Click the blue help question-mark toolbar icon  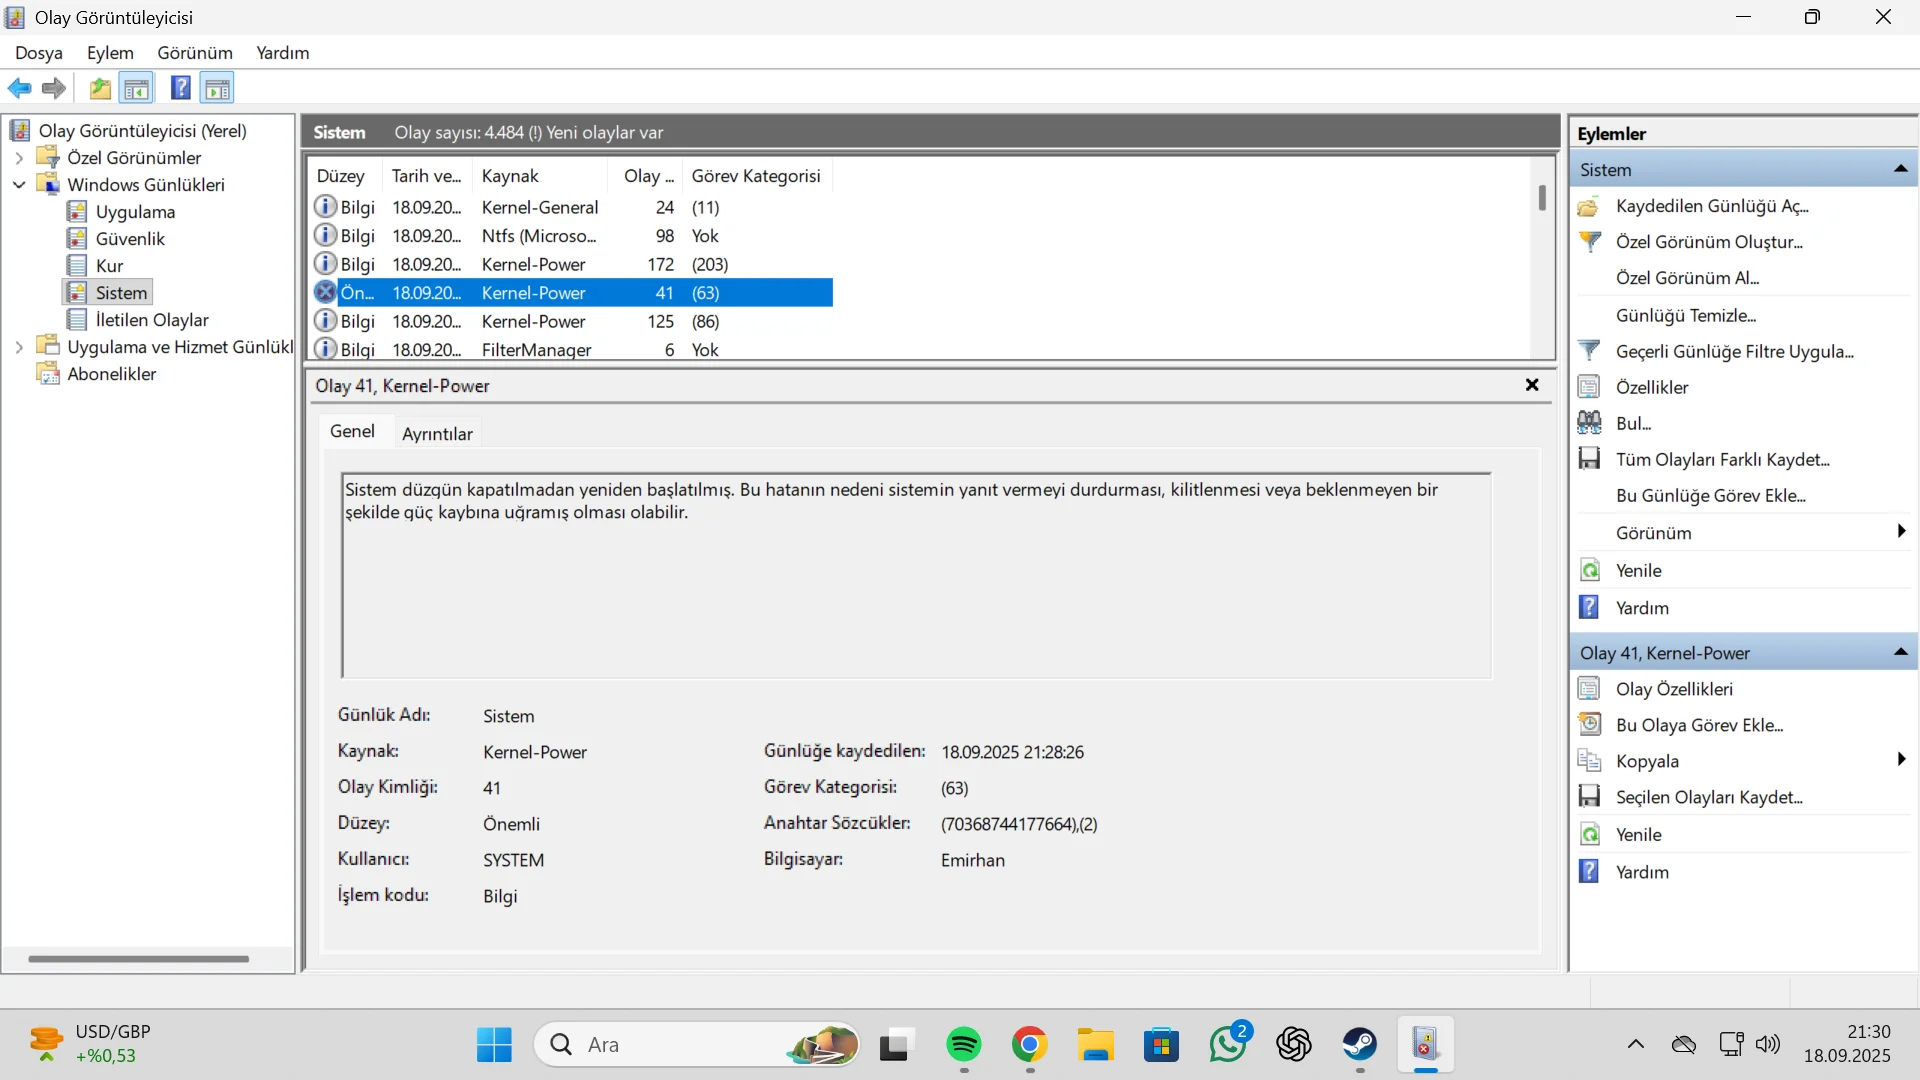pyautogui.click(x=180, y=88)
